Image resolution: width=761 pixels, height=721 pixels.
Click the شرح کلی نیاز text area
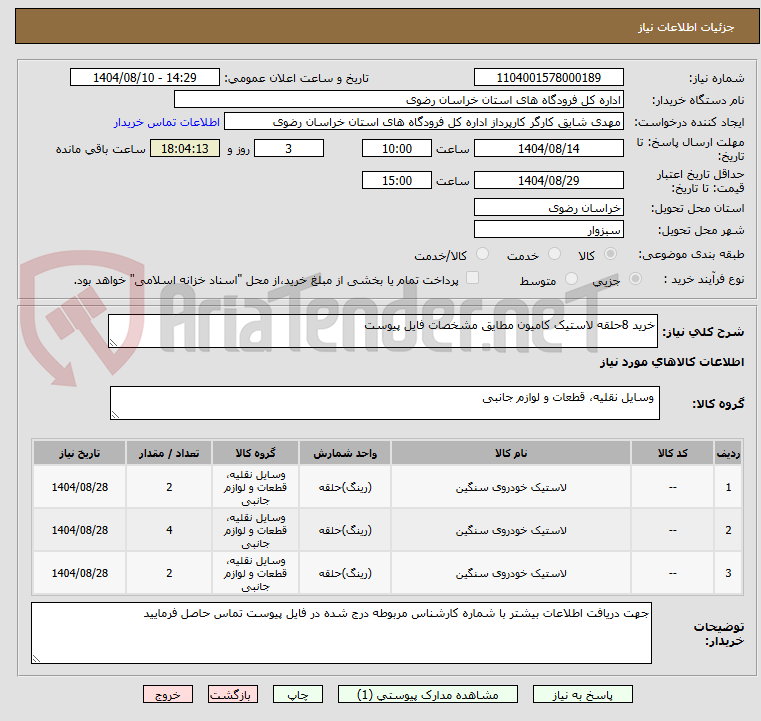[382, 331]
